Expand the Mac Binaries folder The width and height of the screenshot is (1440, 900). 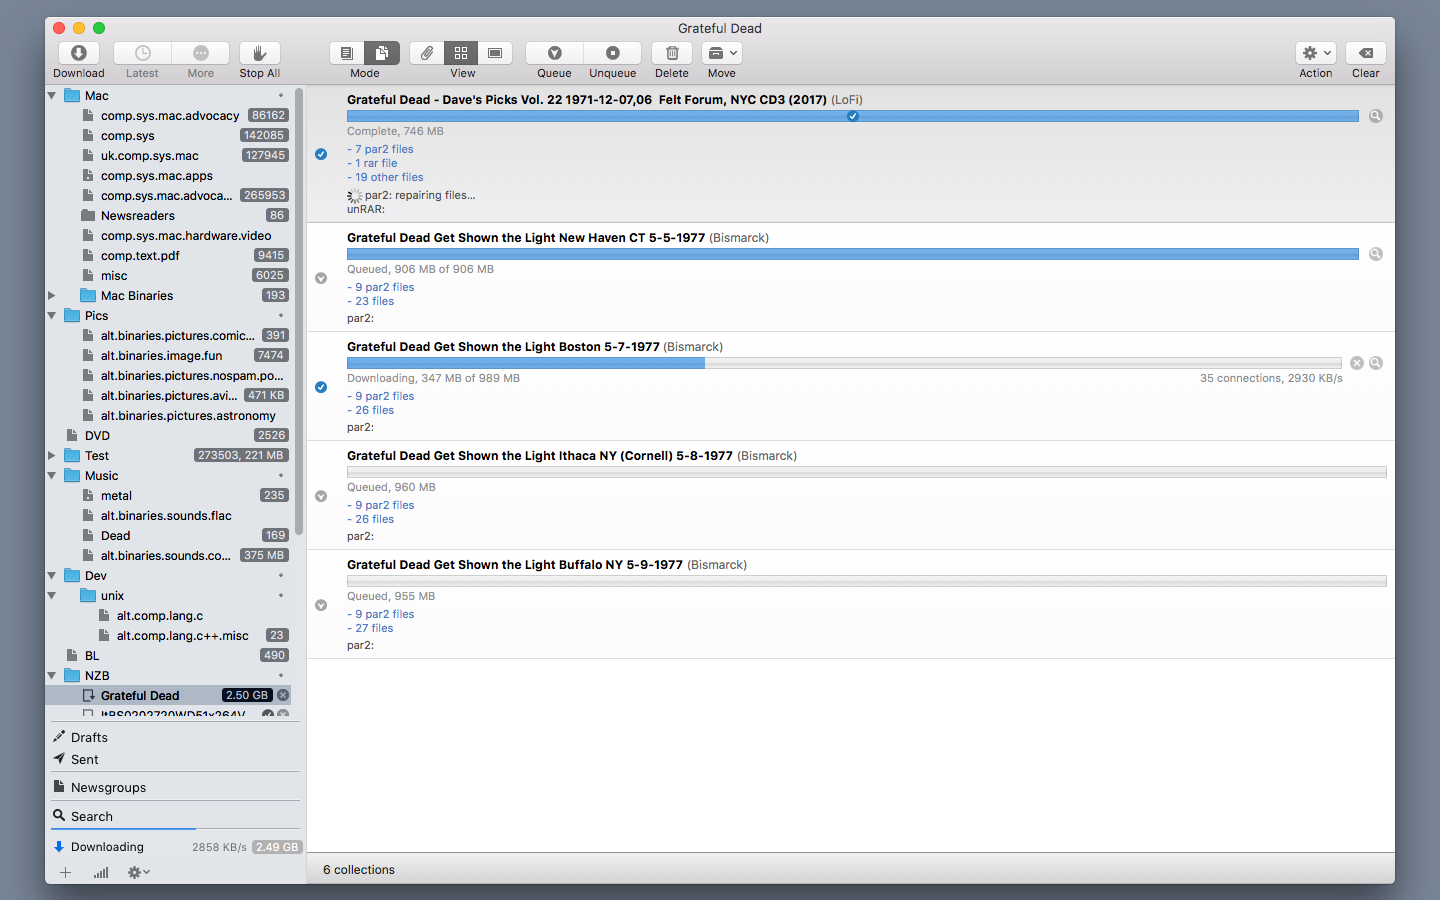(x=52, y=296)
